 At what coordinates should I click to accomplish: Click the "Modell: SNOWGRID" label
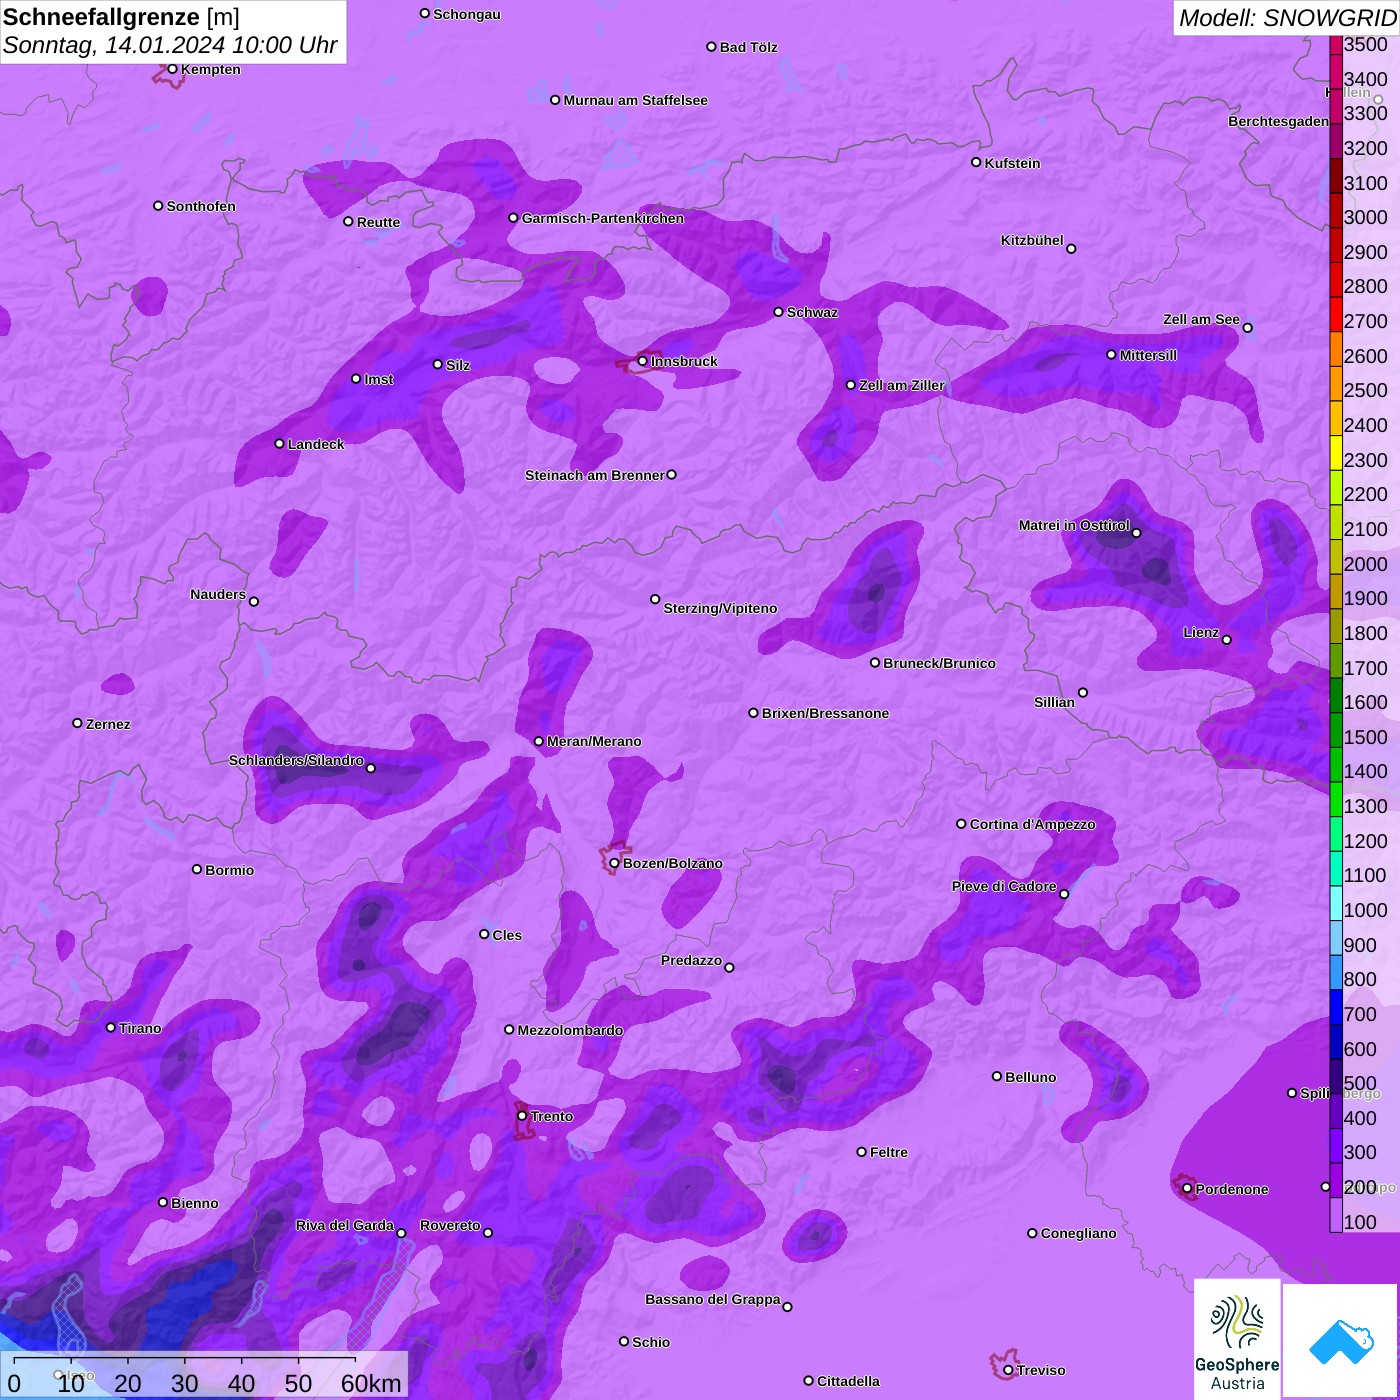pyautogui.click(x=1287, y=17)
